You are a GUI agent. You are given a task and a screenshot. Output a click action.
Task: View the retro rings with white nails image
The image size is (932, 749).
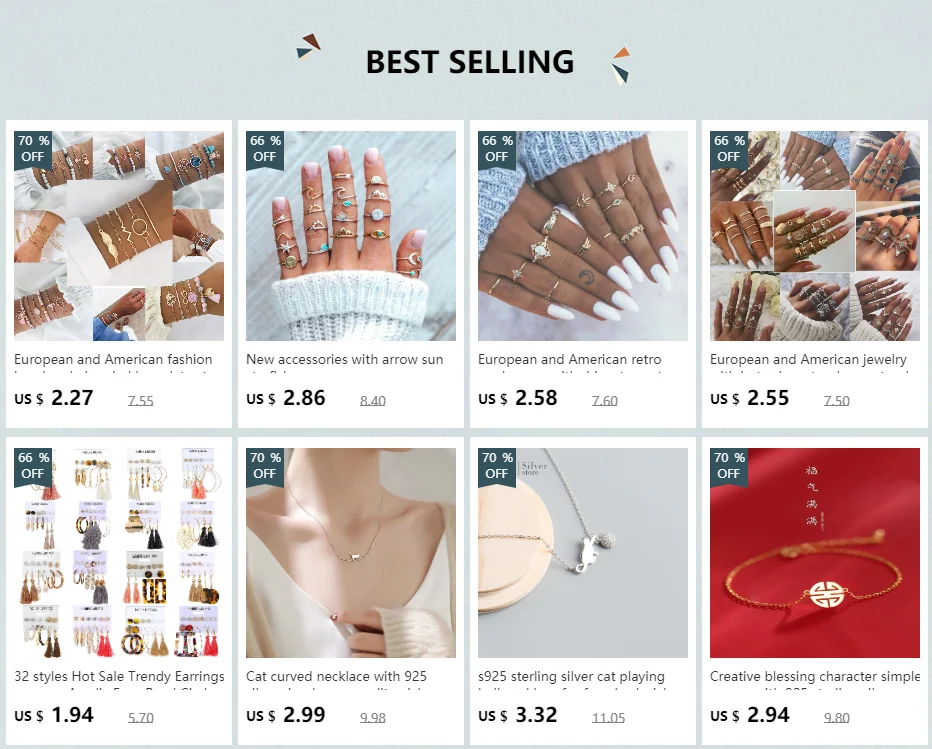tap(582, 236)
